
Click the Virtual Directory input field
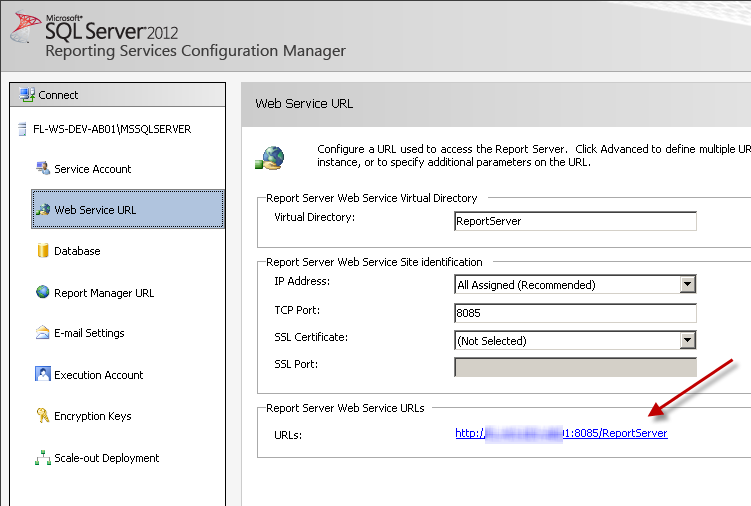(575, 221)
